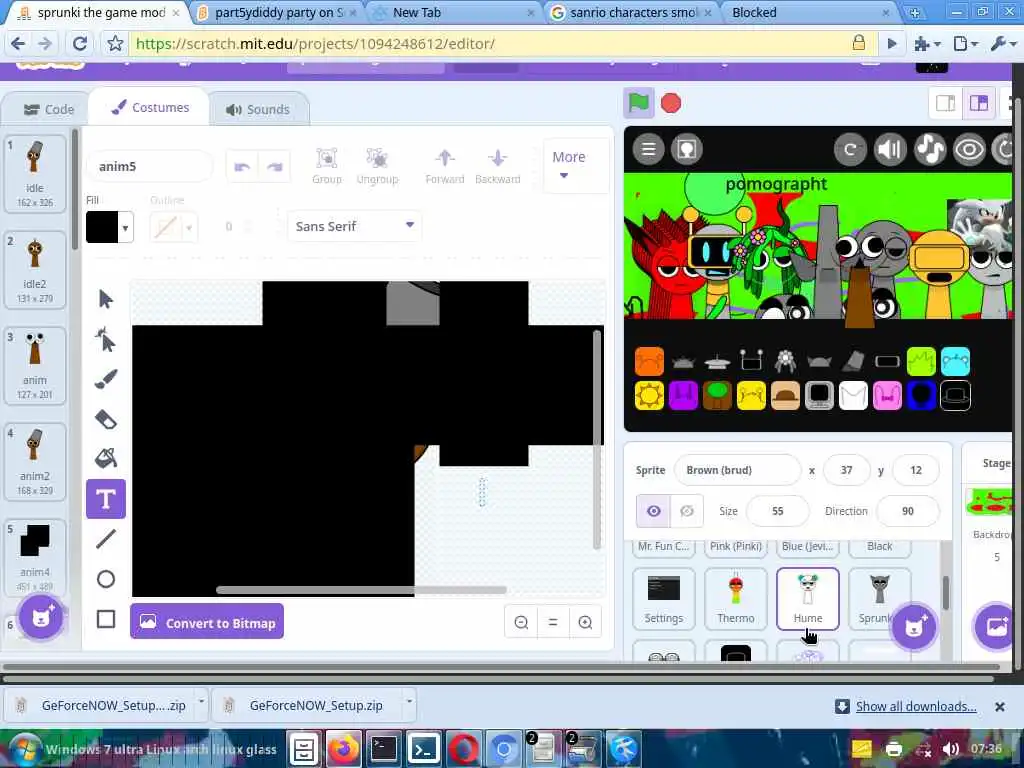The height and width of the screenshot is (768, 1024).
Task: Open the browser wrench settings menu
Action: (1002, 44)
